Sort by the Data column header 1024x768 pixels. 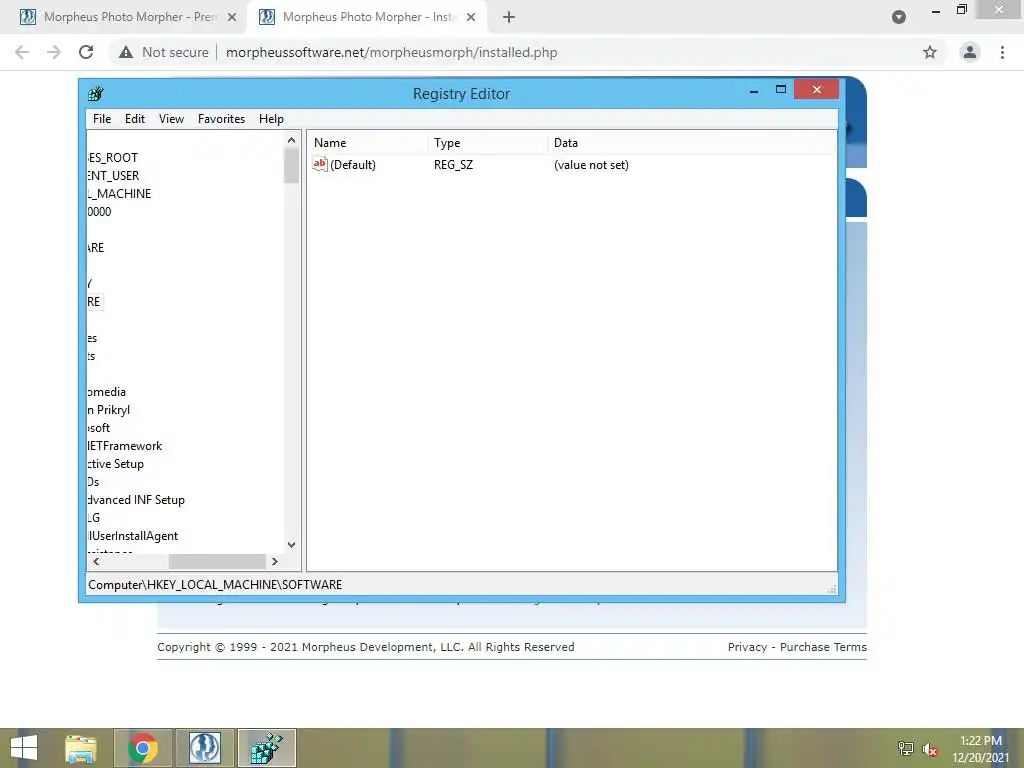[x=691, y=142]
